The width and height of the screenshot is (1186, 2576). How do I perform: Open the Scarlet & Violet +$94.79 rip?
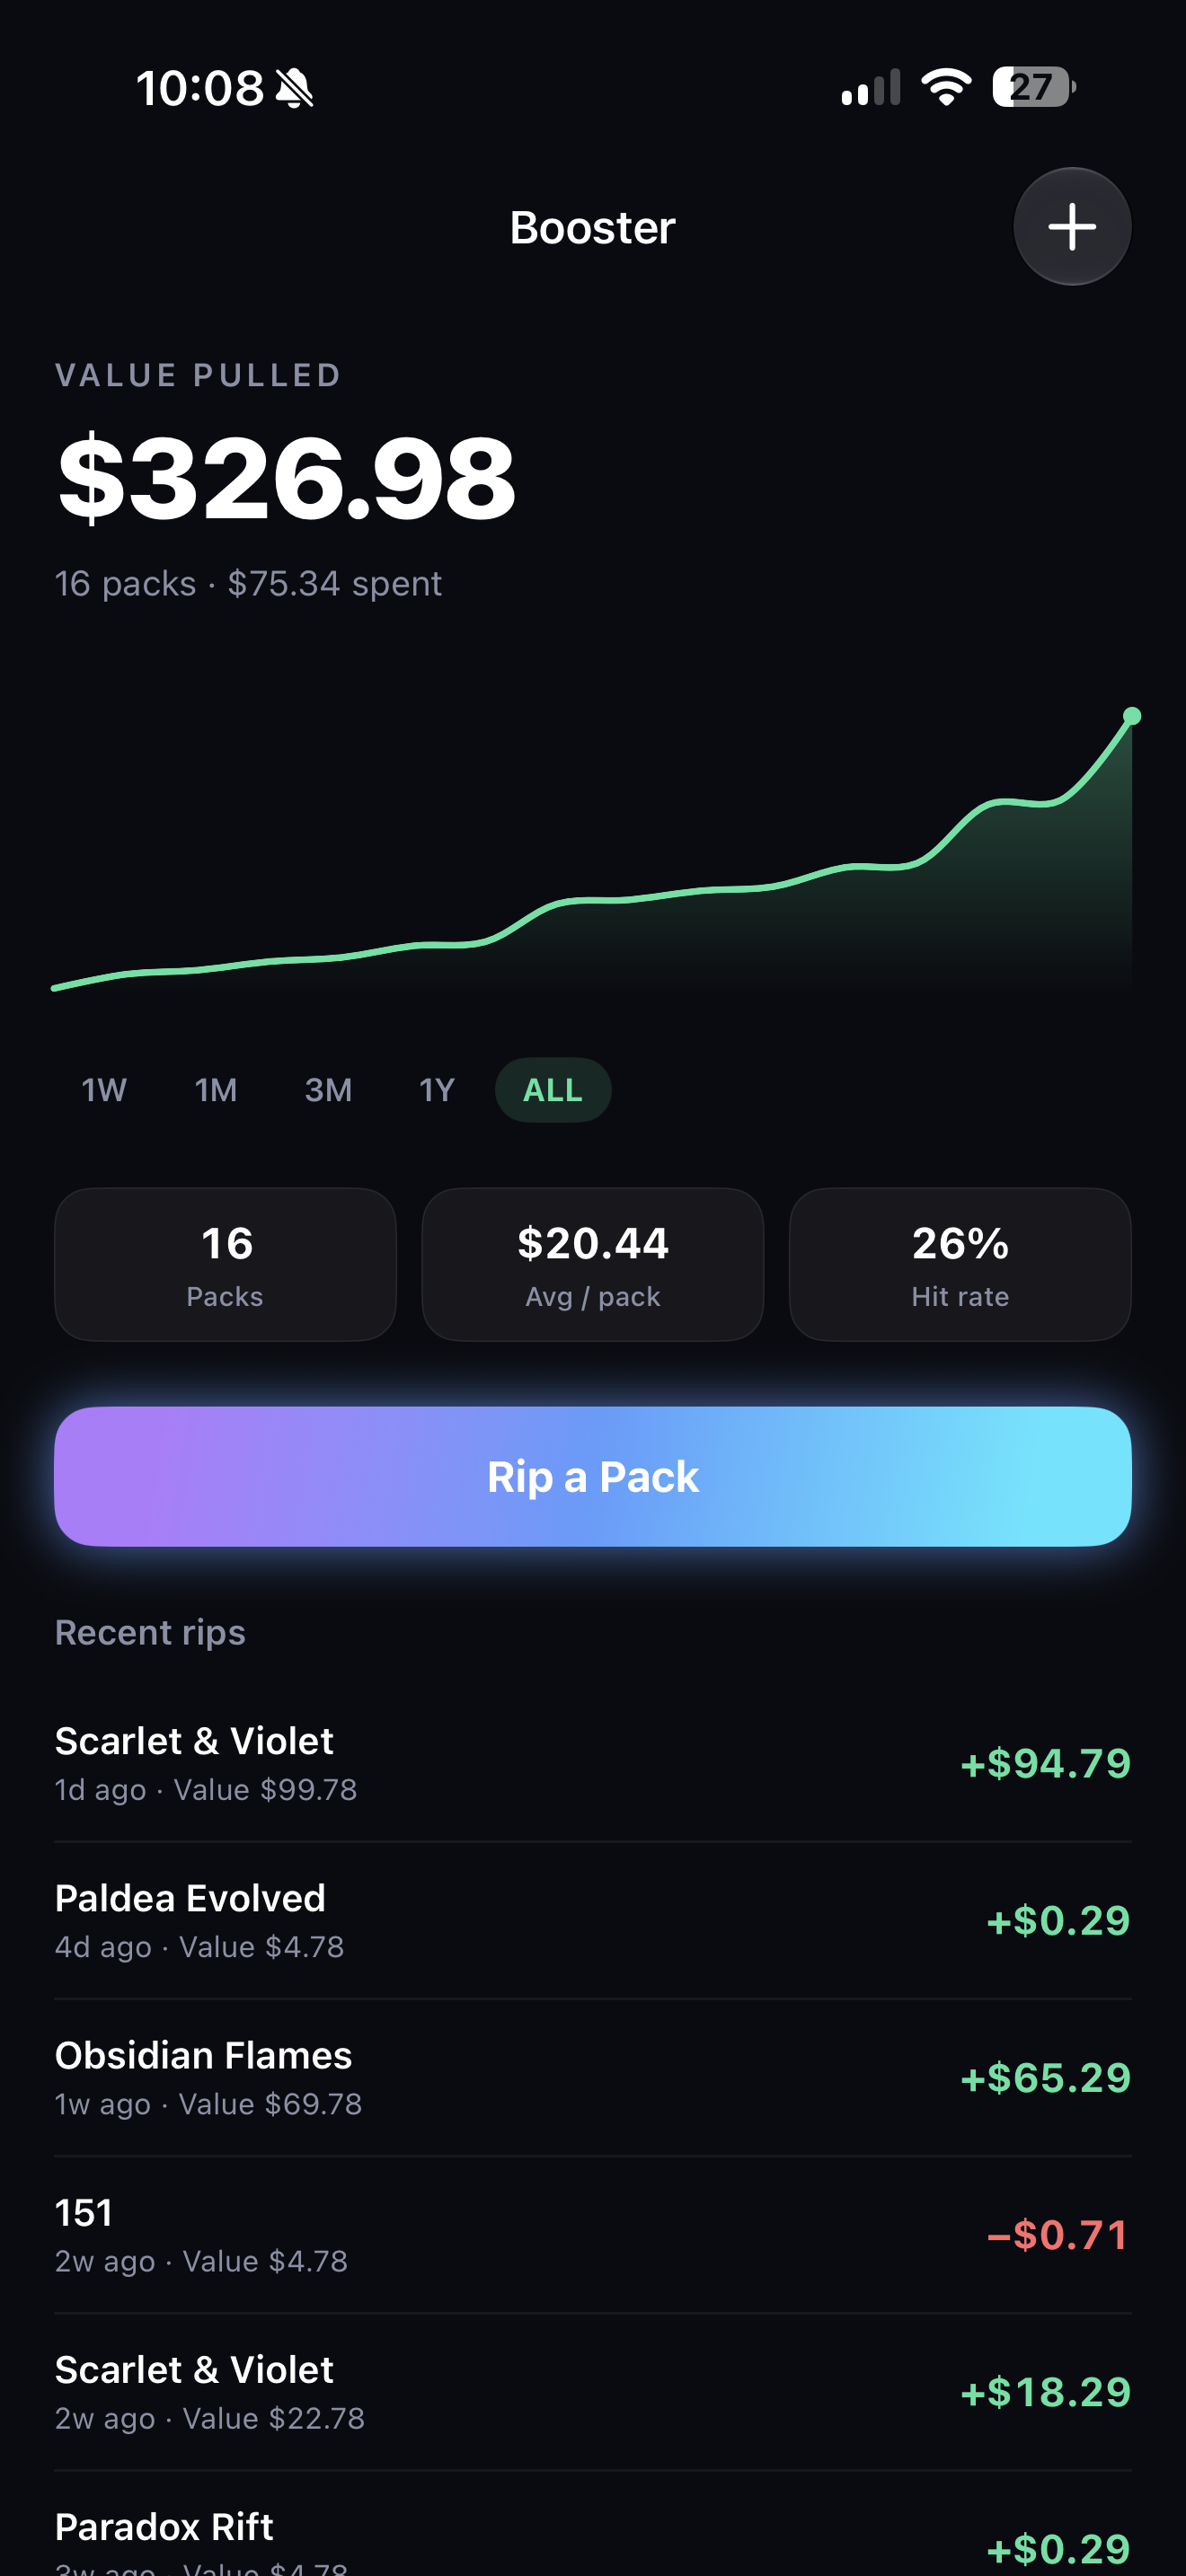593,1763
